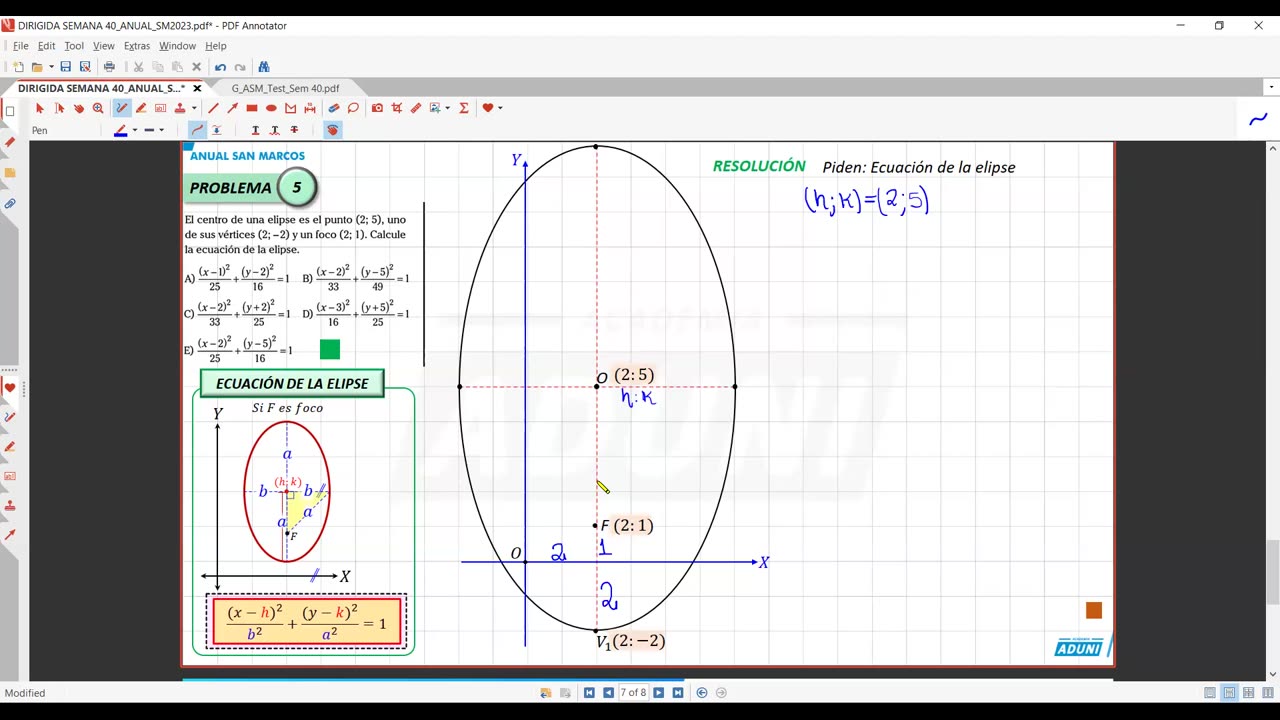Select the Arrow drawing tool
Screen dimensions: 1280x720
(x=232, y=108)
